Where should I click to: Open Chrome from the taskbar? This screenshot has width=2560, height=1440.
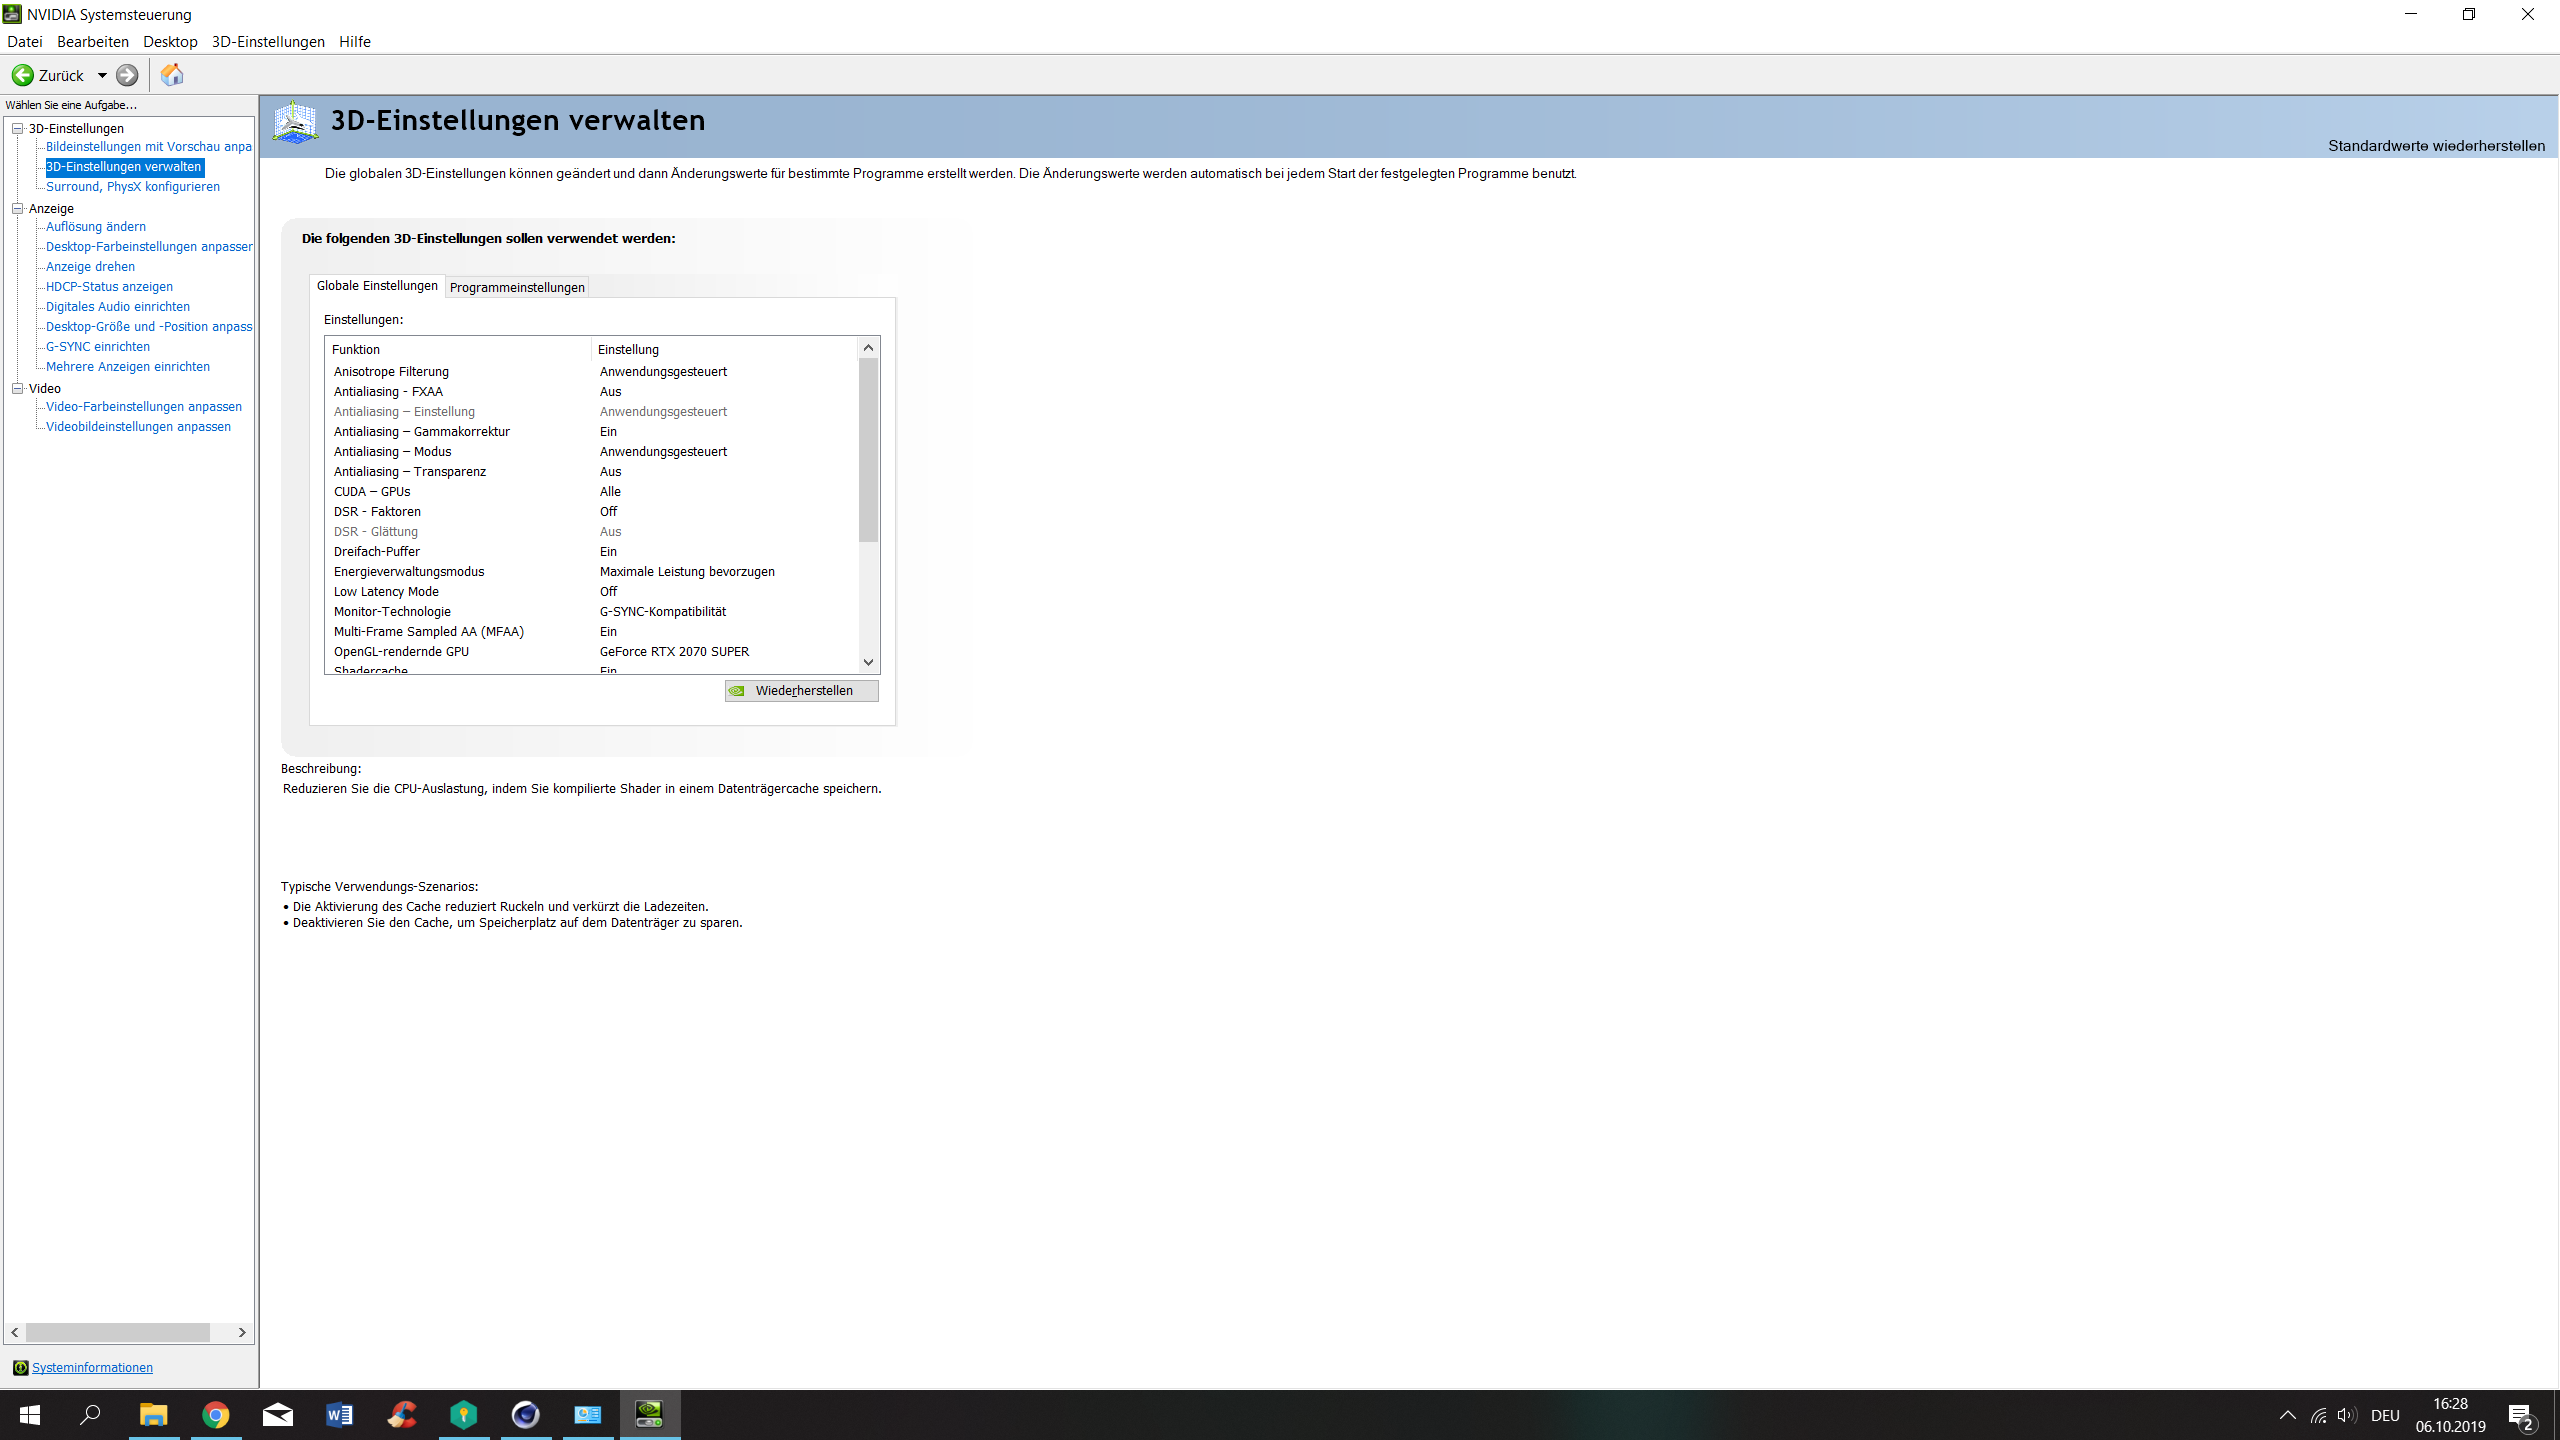click(216, 1415)
